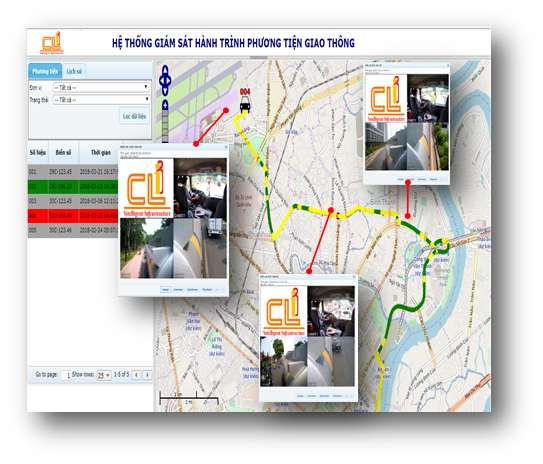Close the bottom-center camera popup window

pyautogui.click(x=354, y=277)
